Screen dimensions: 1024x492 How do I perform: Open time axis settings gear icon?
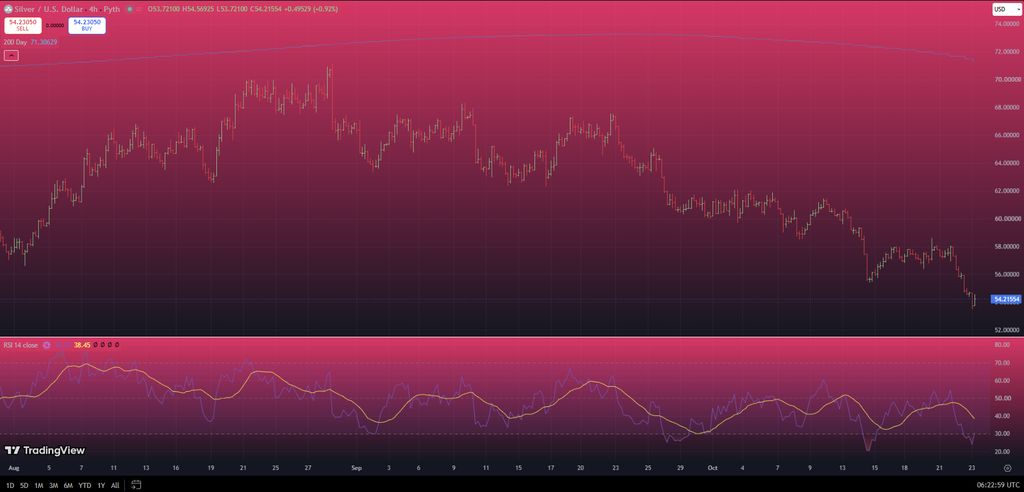point(1006,468)
